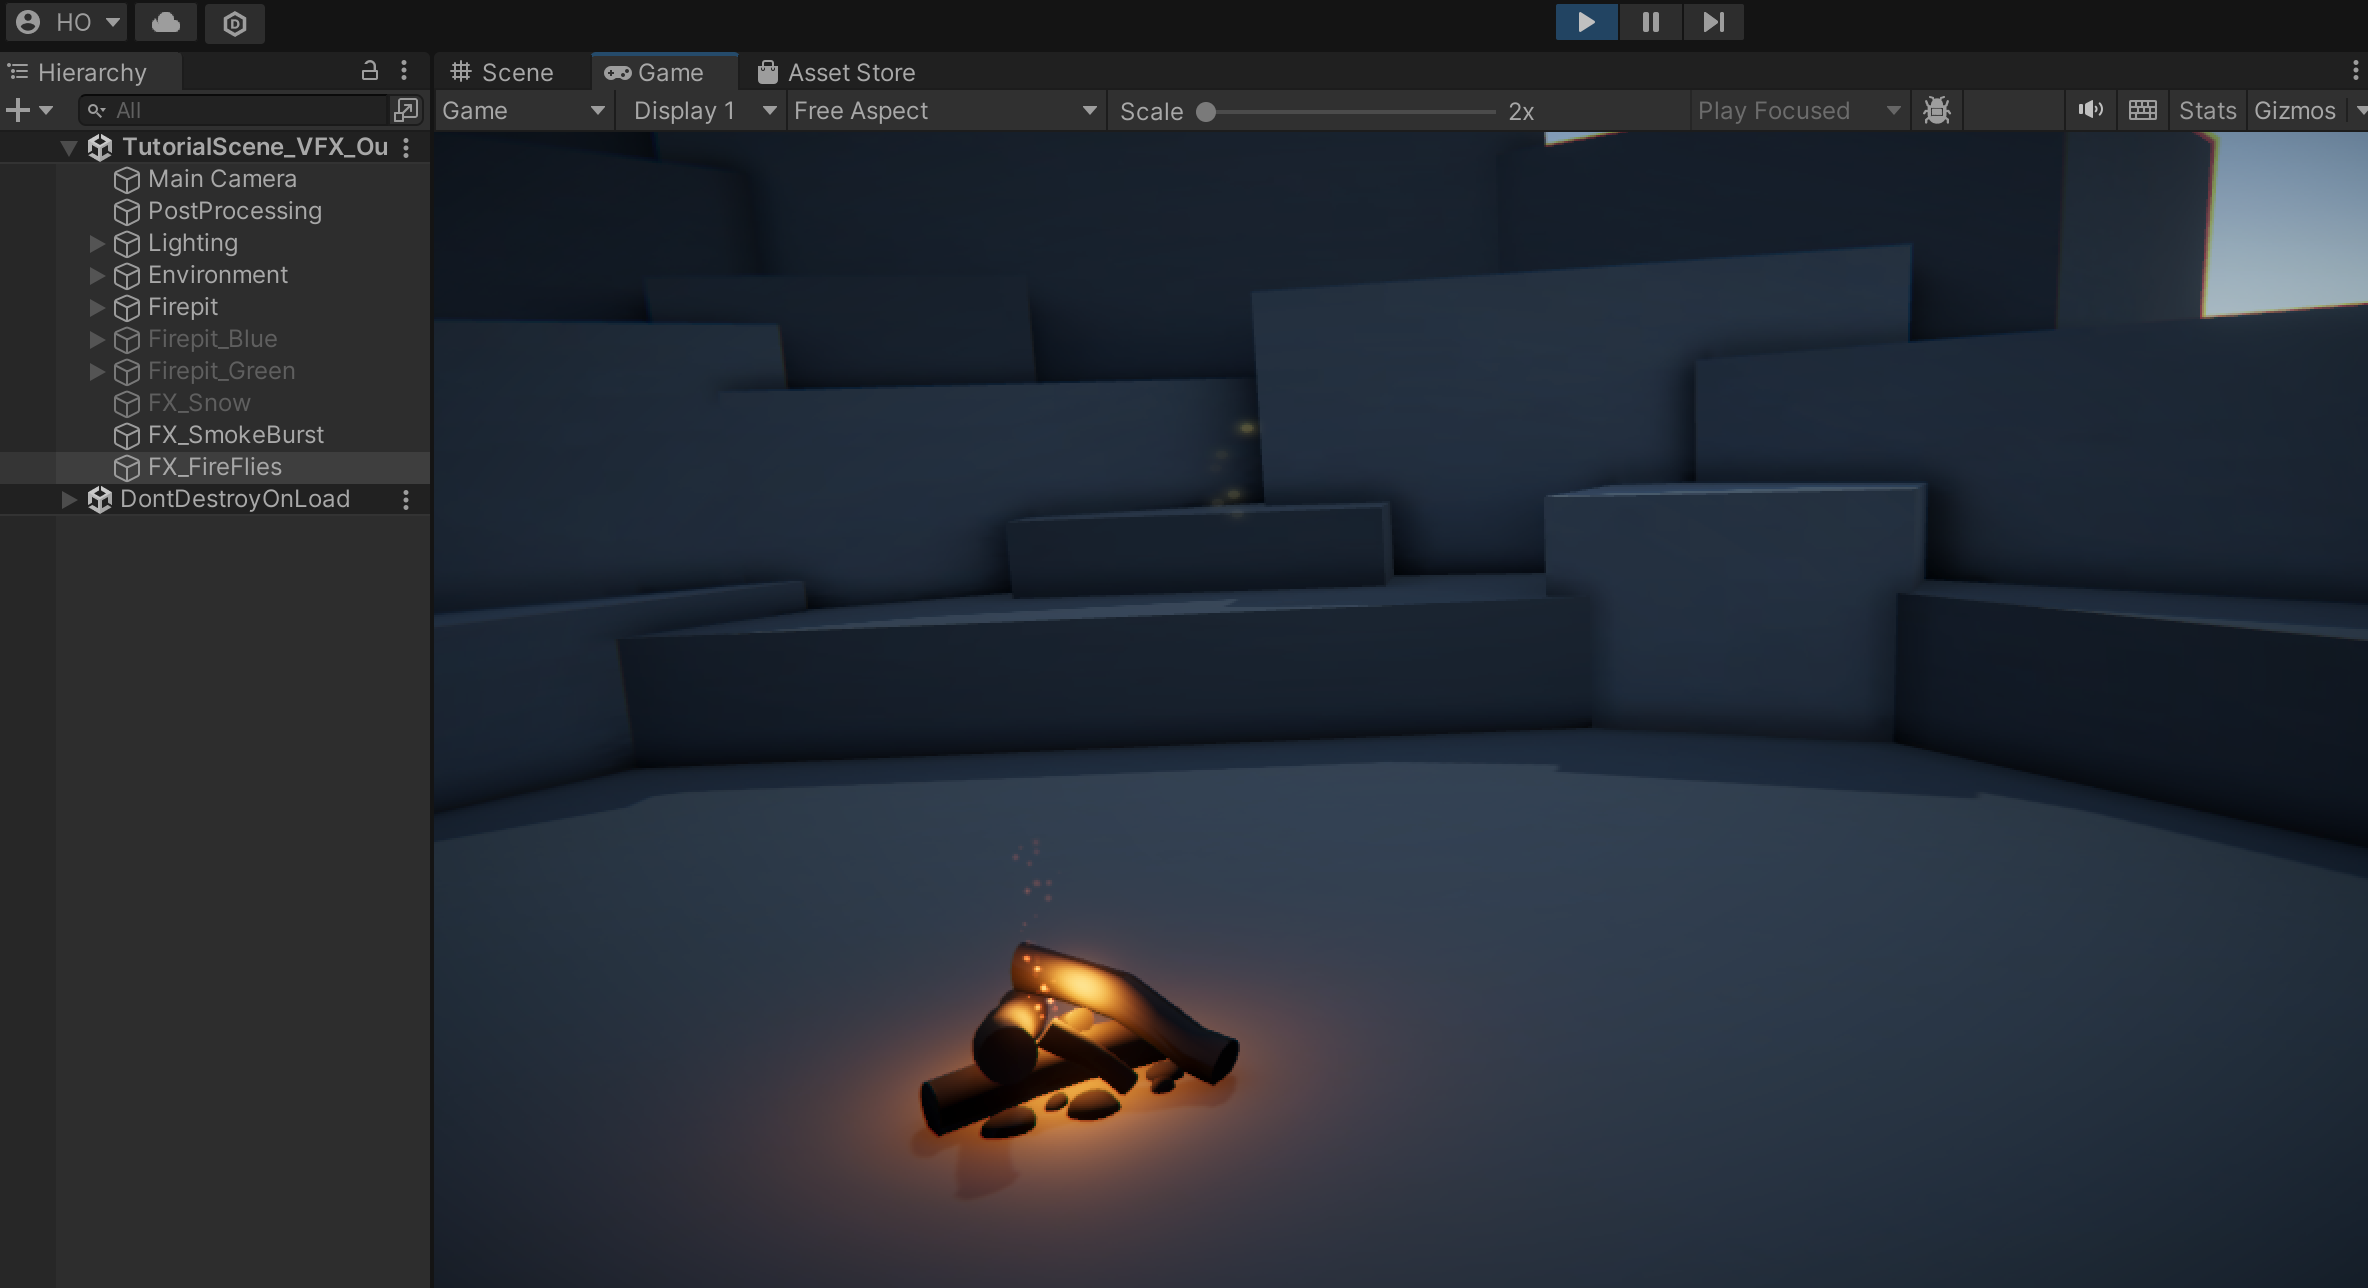The height and width of the screenshot is (1288, 2368).
Task: Expand the Environment object in the Hierarchy
Action: coord(96,275)
